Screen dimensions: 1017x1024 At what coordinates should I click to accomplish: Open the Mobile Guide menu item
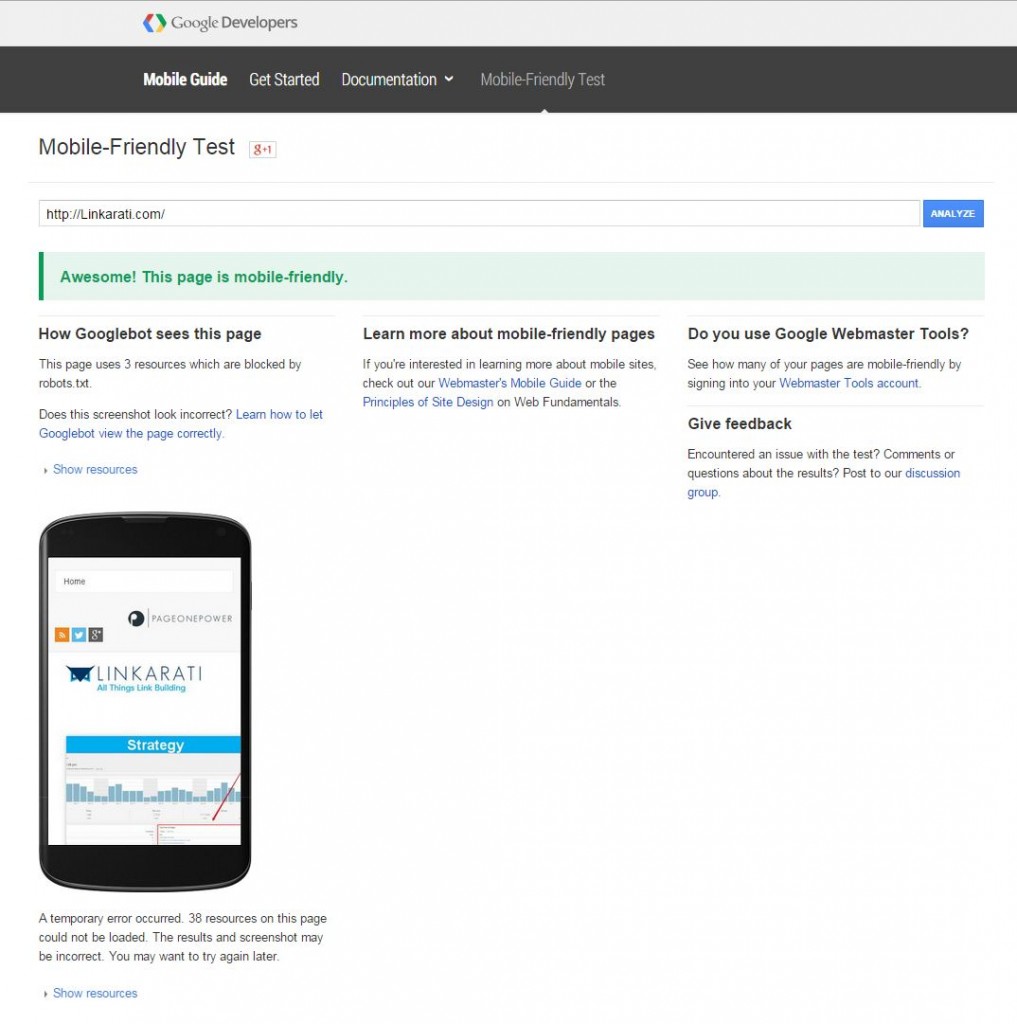tap(185, 80)
